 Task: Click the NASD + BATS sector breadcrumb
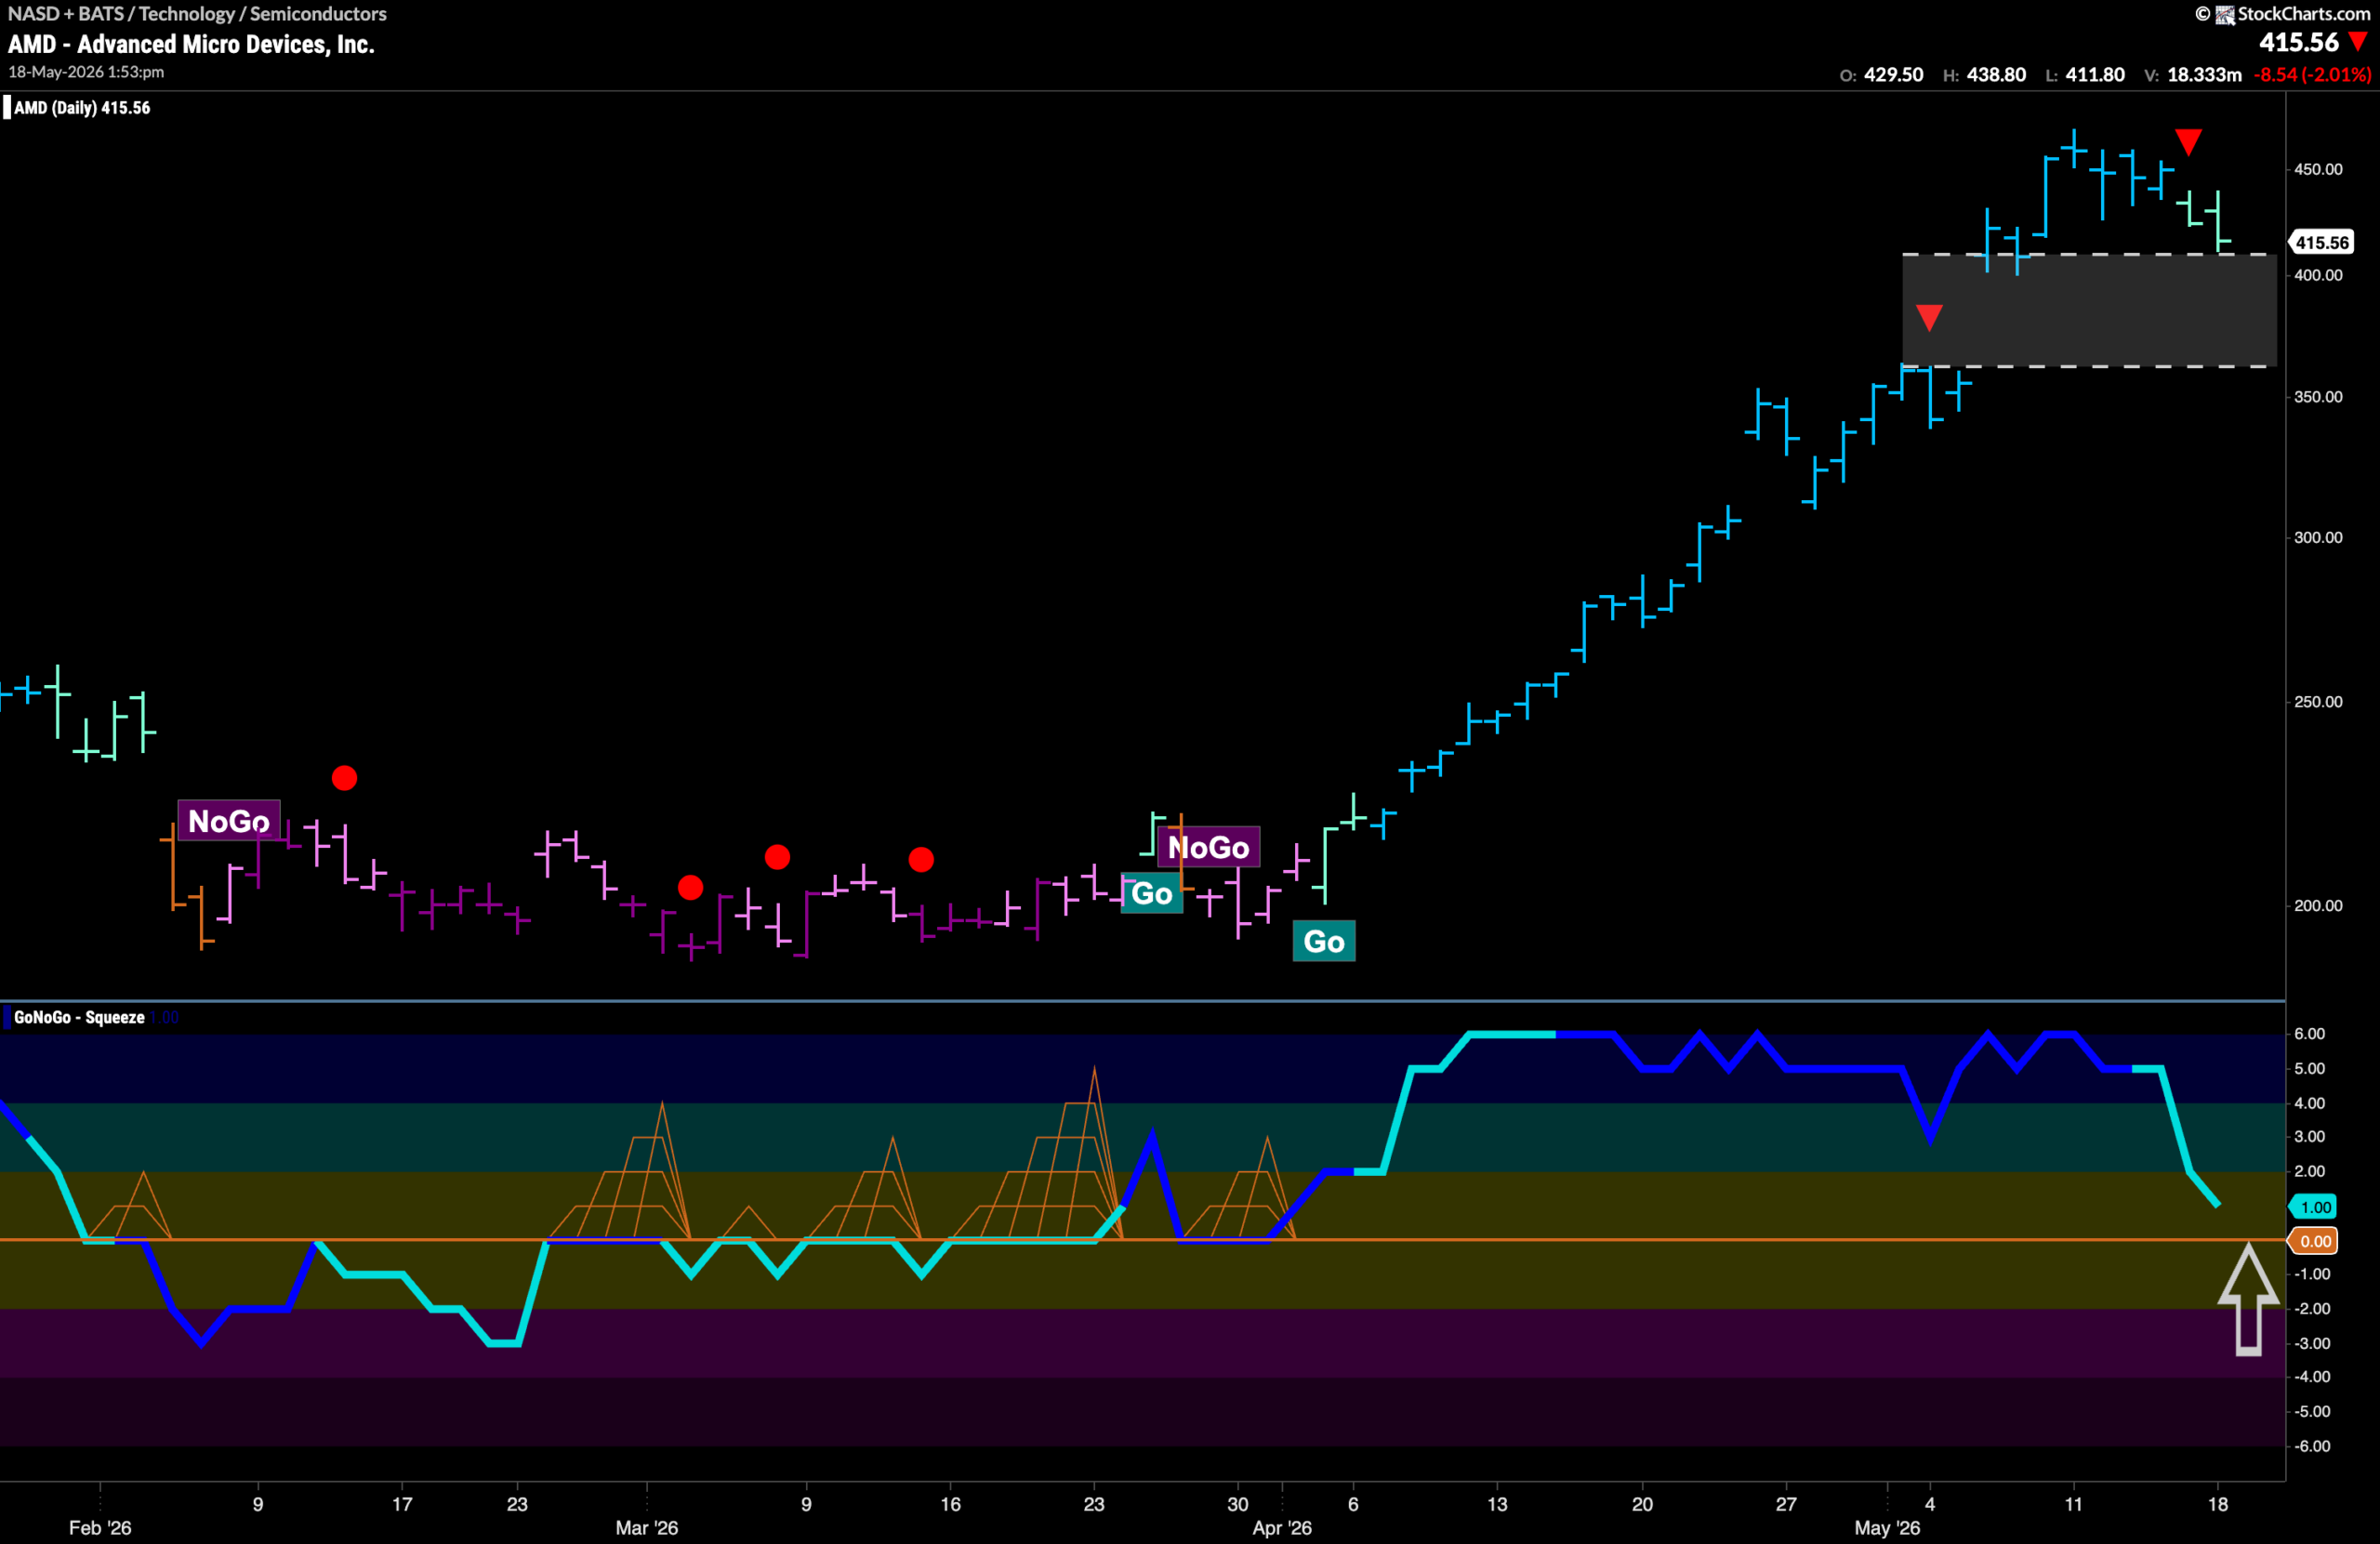pyautogui.click(x=197, y=13)
